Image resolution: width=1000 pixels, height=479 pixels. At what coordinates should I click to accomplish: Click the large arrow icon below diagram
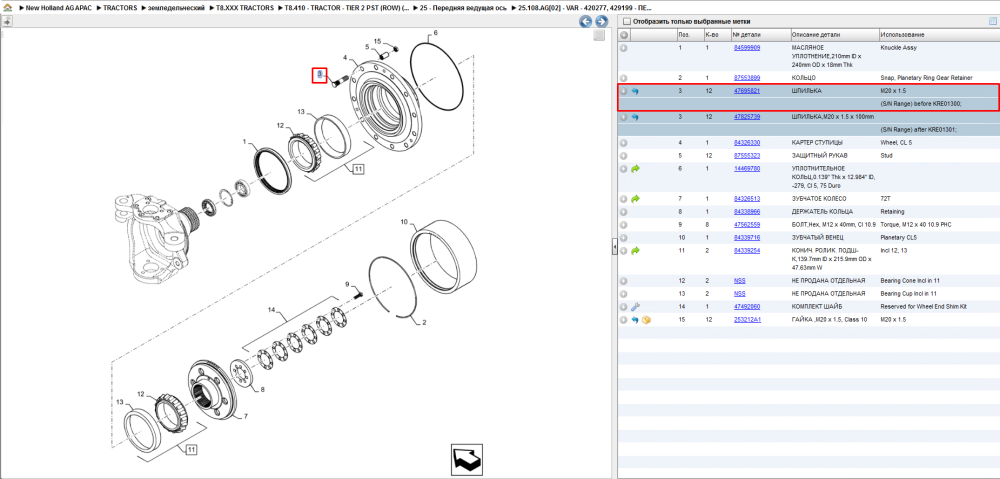tap(467, 459)
